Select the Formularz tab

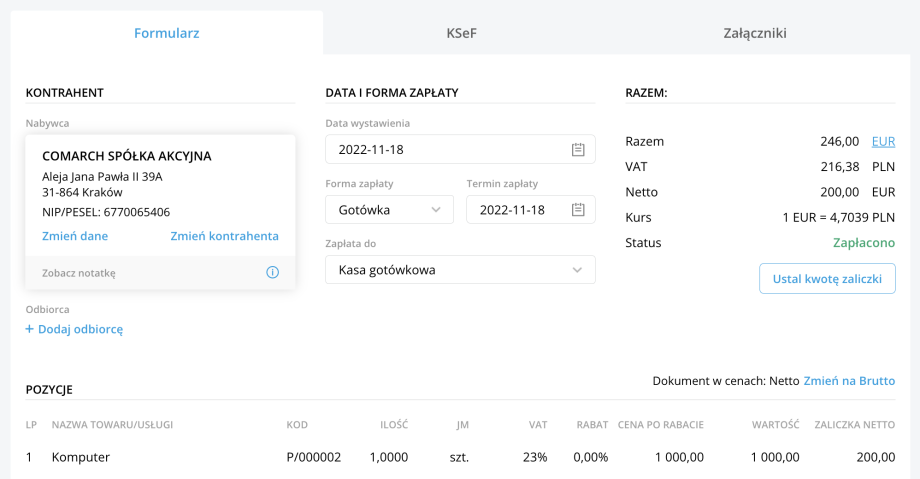167,33
